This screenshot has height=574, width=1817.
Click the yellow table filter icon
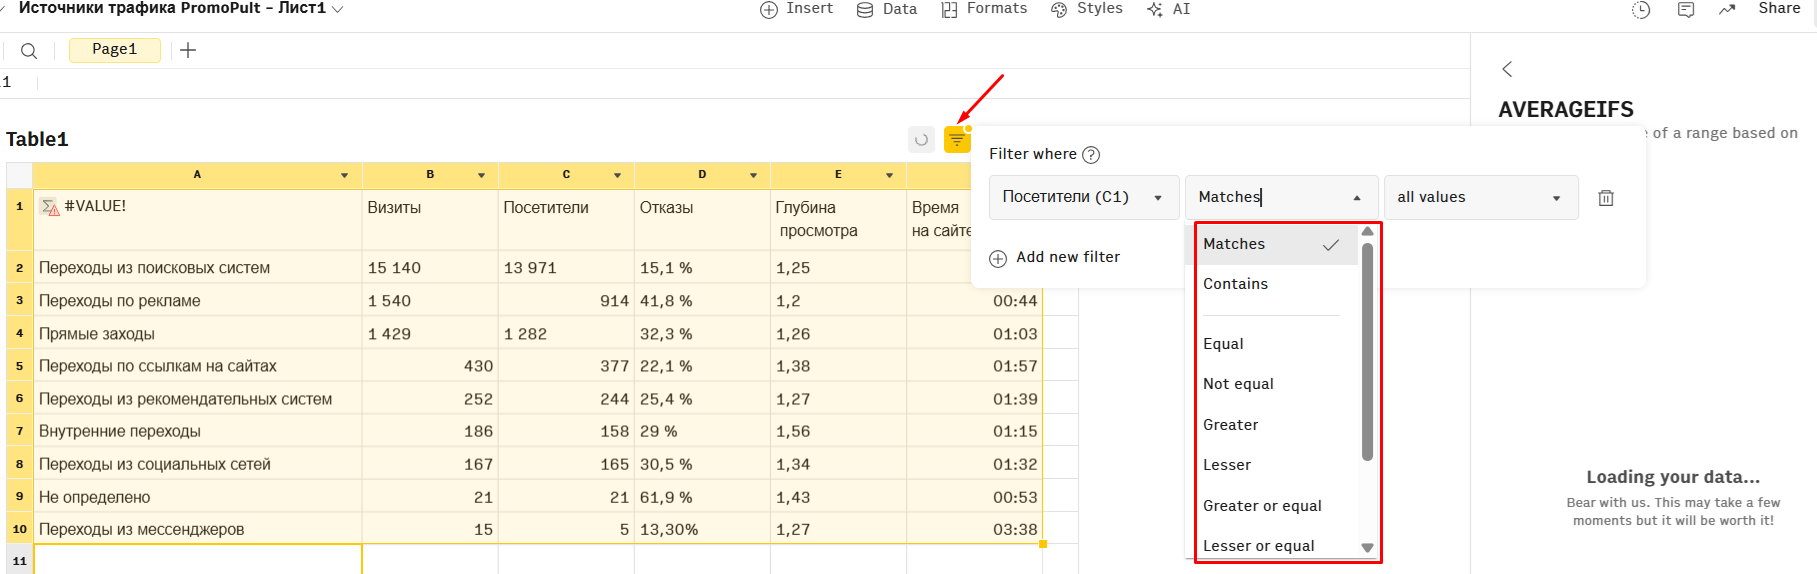(x=956, y=140)
